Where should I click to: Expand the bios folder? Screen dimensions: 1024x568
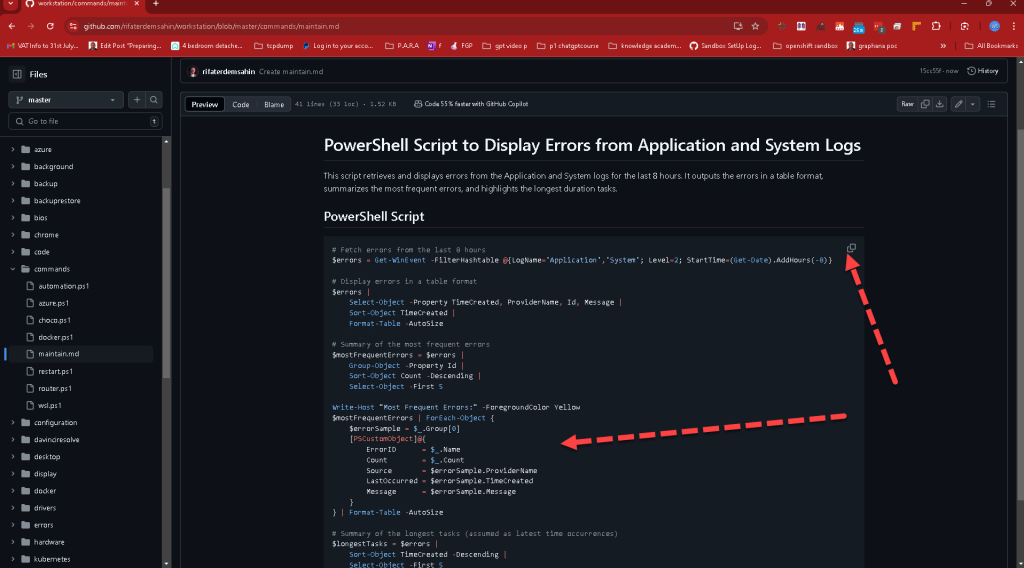coord(13,217)
